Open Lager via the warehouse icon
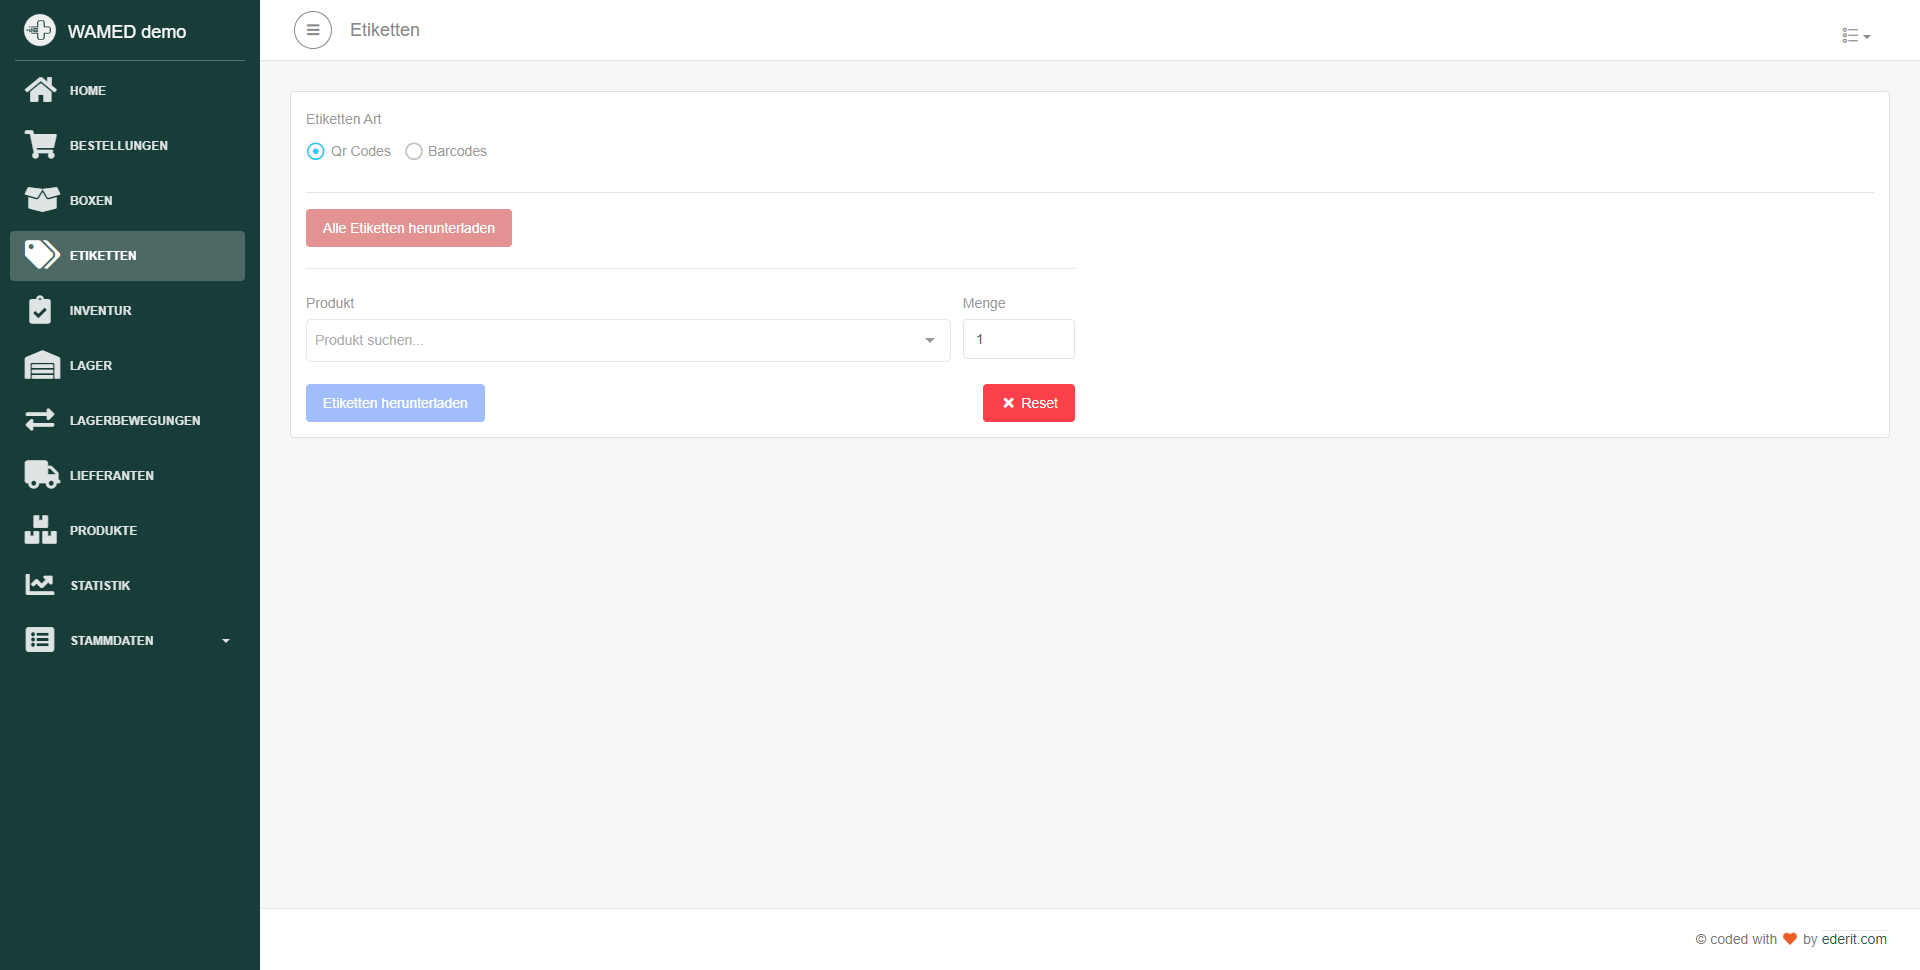The height and width of the screenshot is (970, 1920). (x=41, y=365)
